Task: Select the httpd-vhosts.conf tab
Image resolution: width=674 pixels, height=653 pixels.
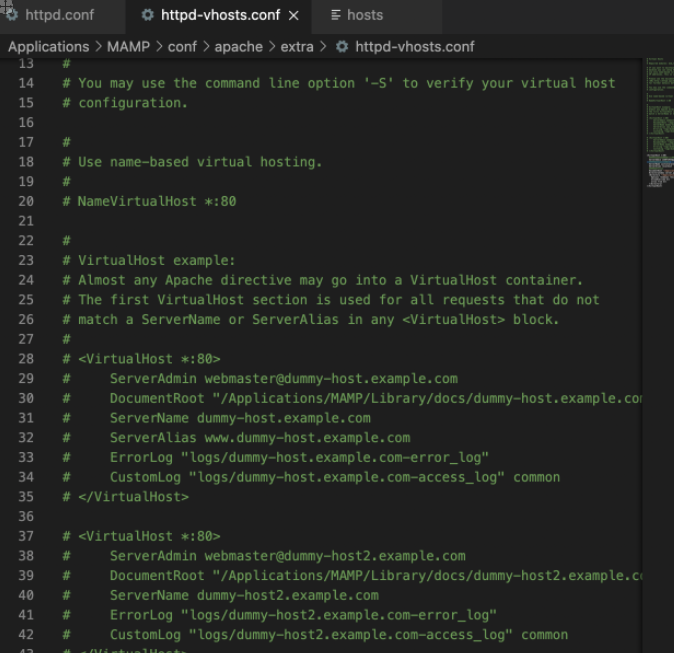Action: pos(220,15)
